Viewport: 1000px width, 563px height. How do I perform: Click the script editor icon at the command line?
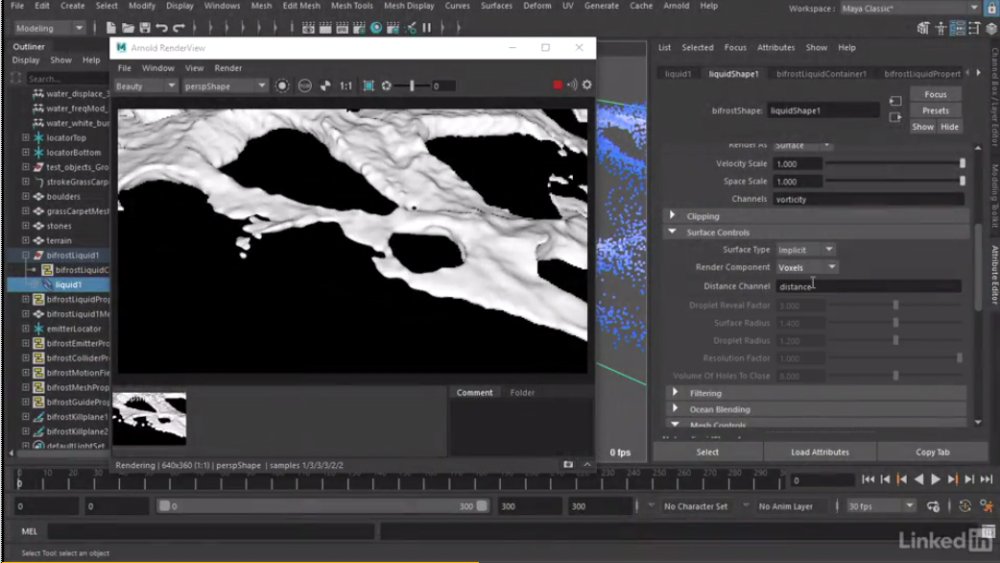[x=988, y=531]
